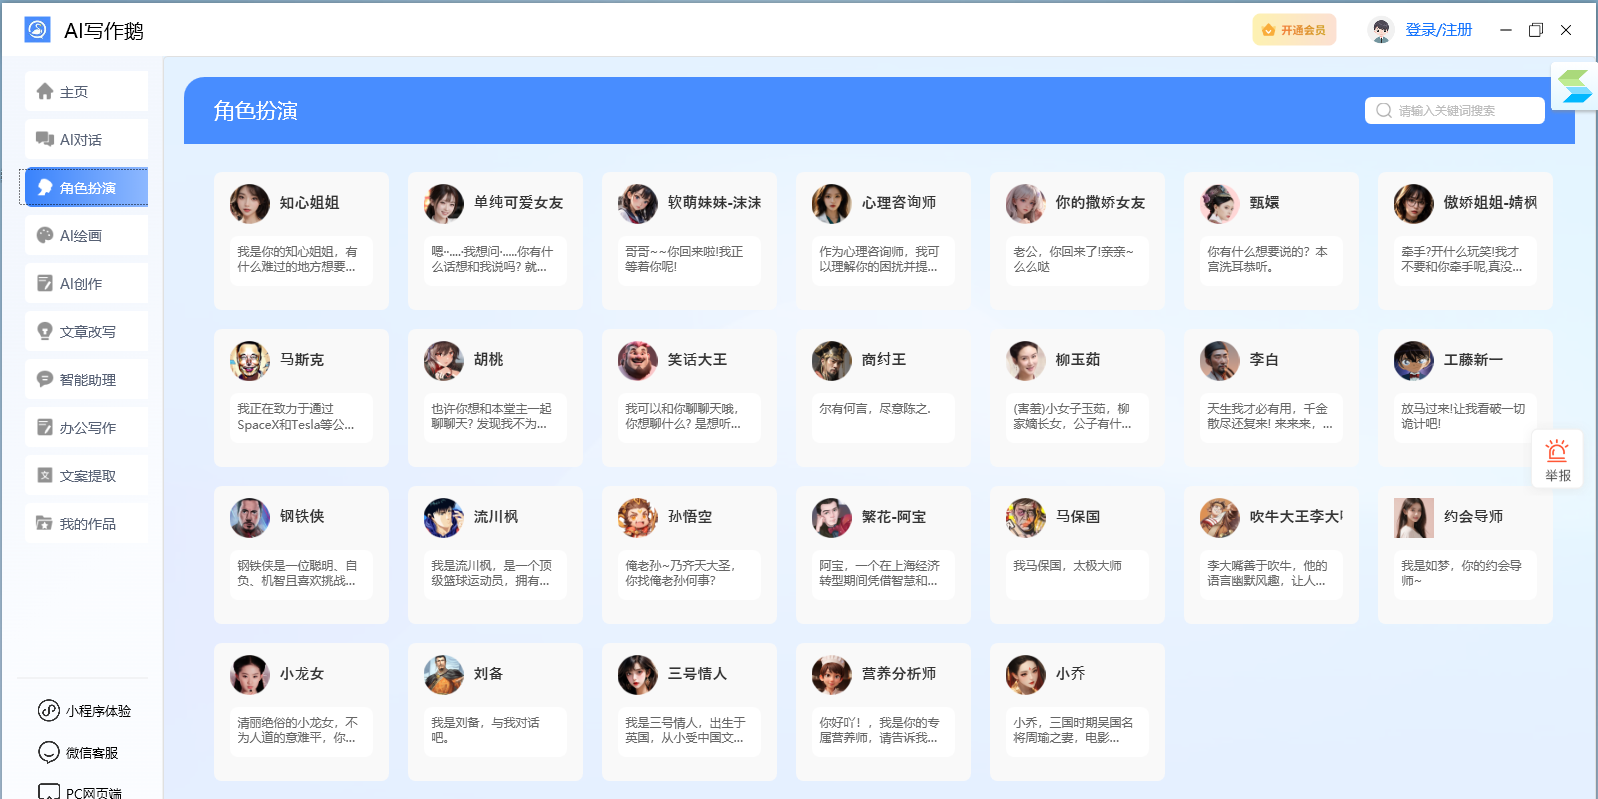Open the 知心姐姐 avatar
Image resolution: width=1598 pixels, height=799 pixels.
click(250, 203)
